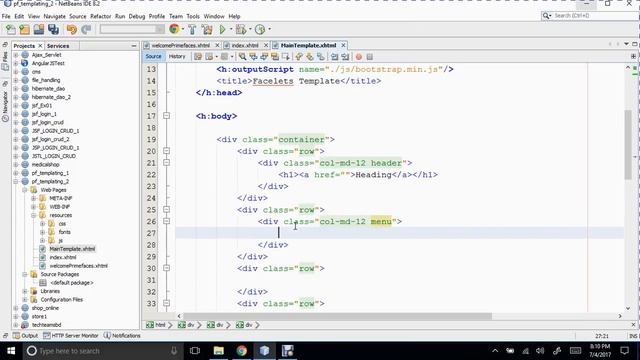Viewport: 640px width, 360px height.
Task: Open the Output window button
Action: 25,336
